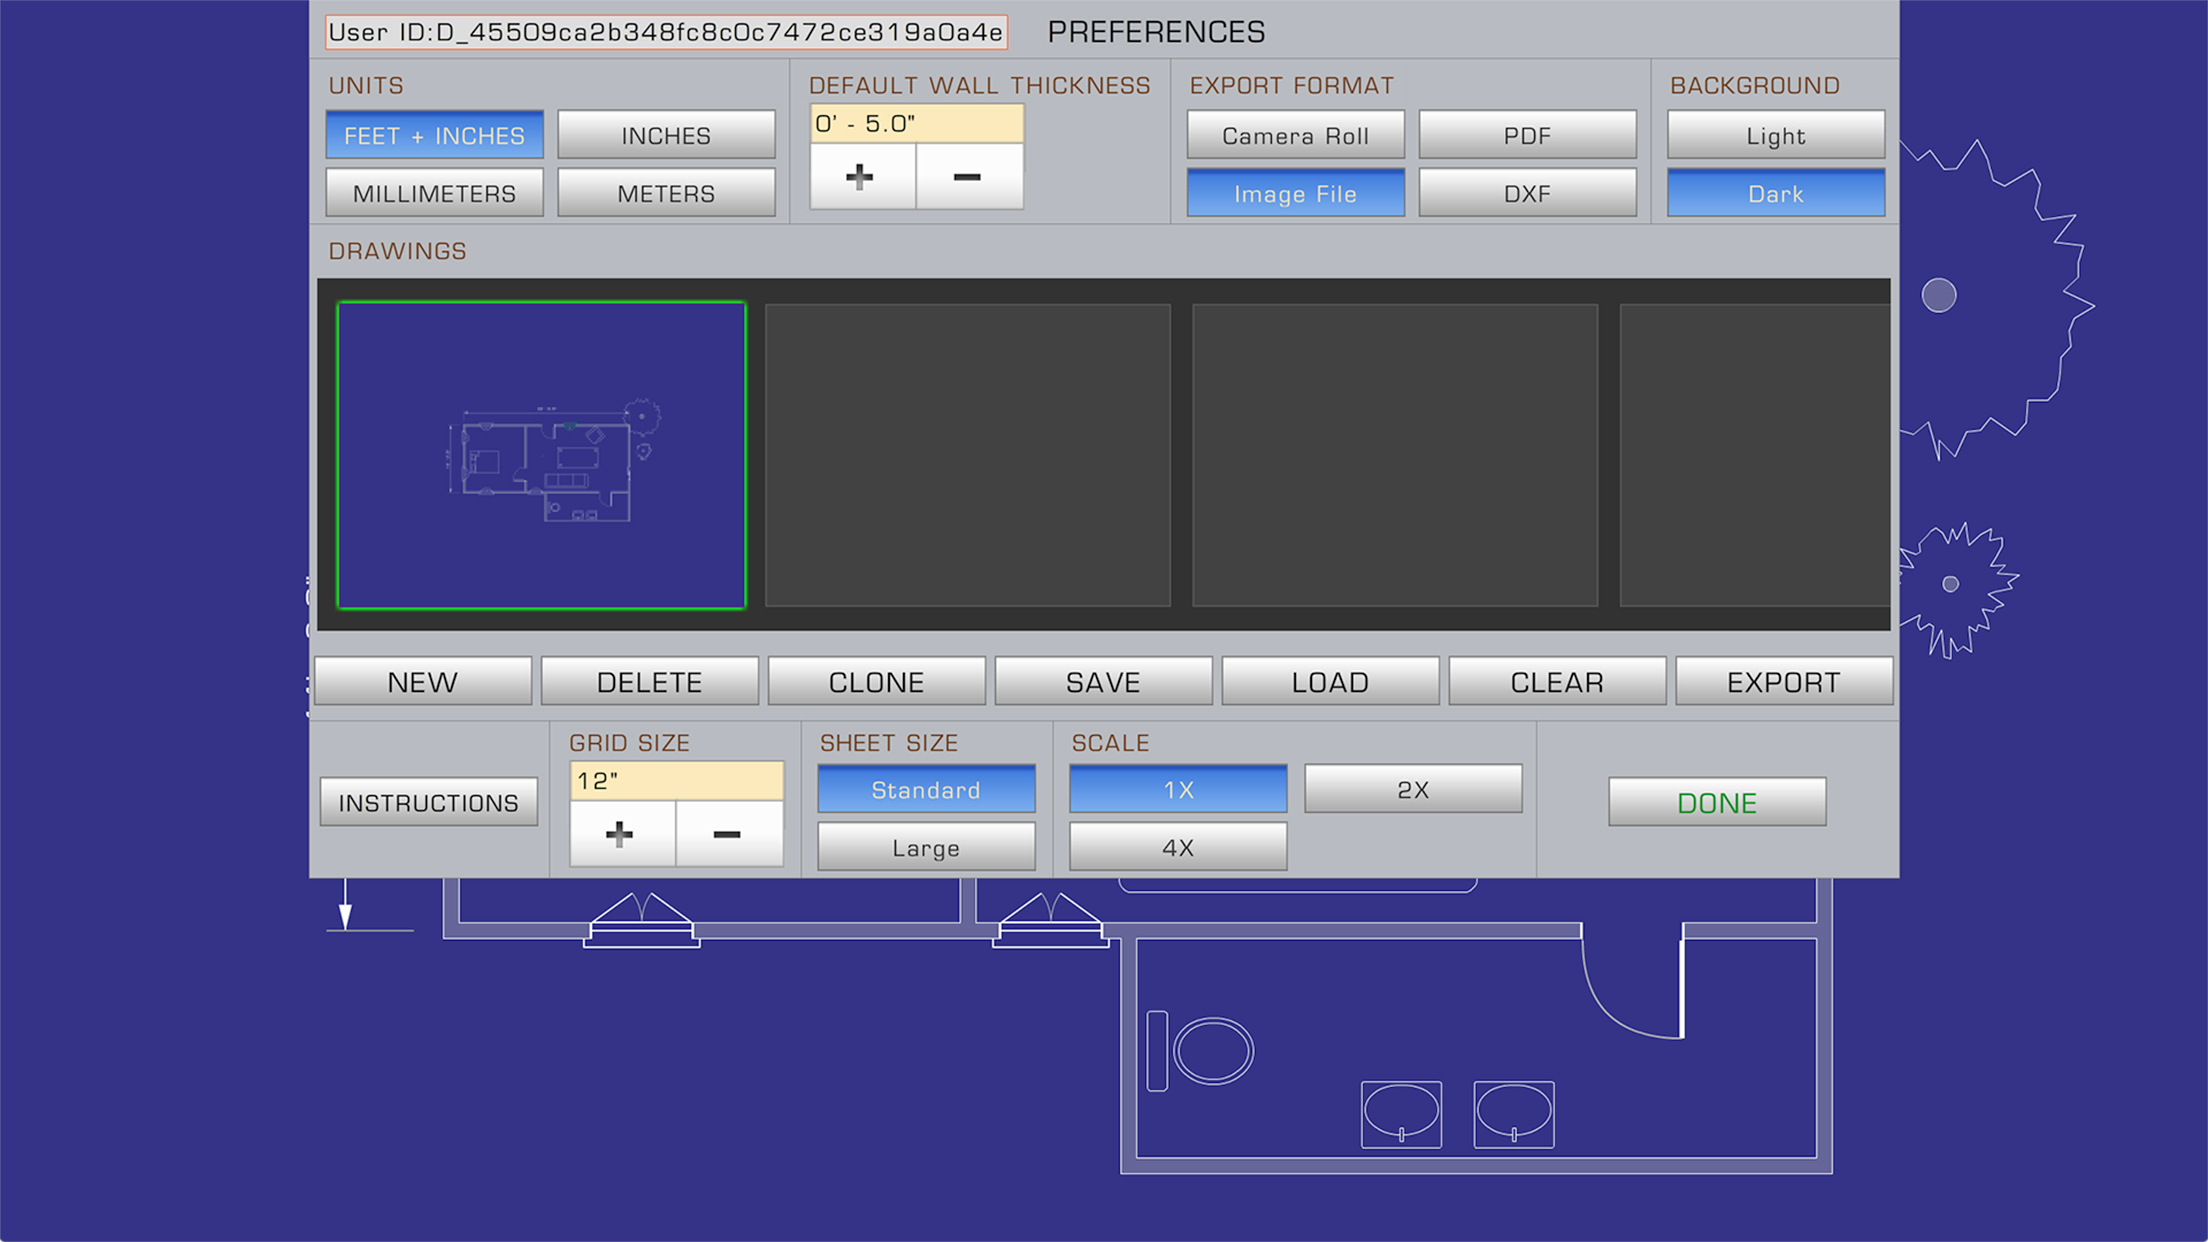Viewport: 2208px width, 1242px height.
Task: Click the grid size 12" value field
Action: click(x=677, y=781)
